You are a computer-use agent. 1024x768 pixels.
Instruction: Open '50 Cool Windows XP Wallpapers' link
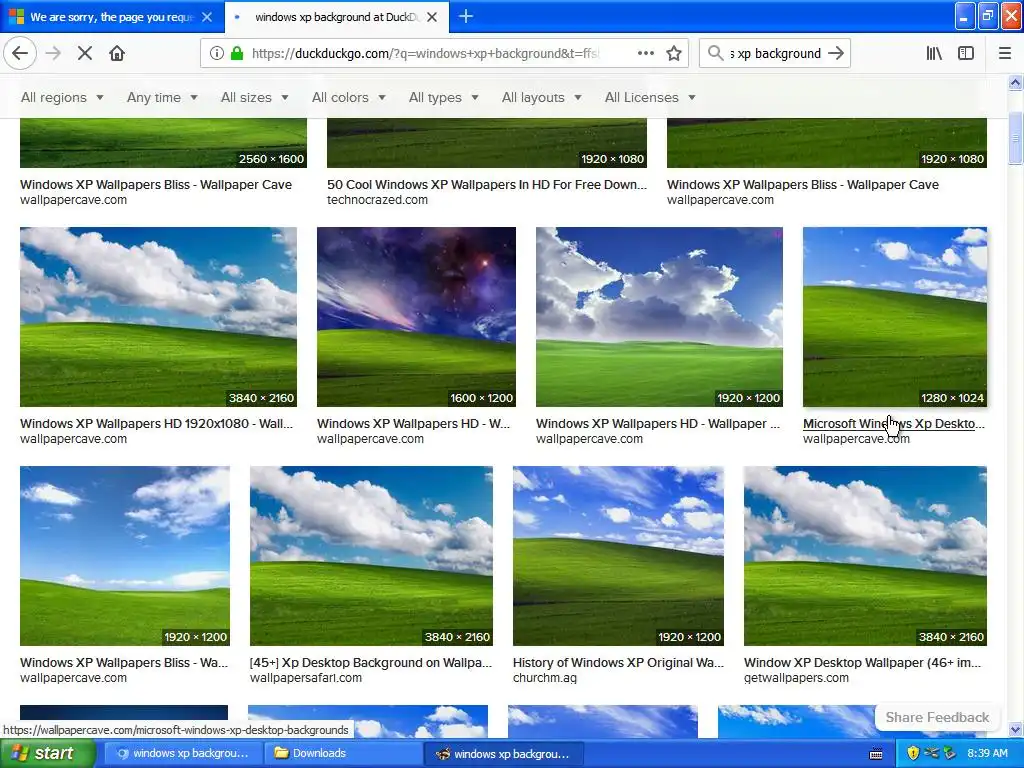pyautogui.click(x=487, y=184)
